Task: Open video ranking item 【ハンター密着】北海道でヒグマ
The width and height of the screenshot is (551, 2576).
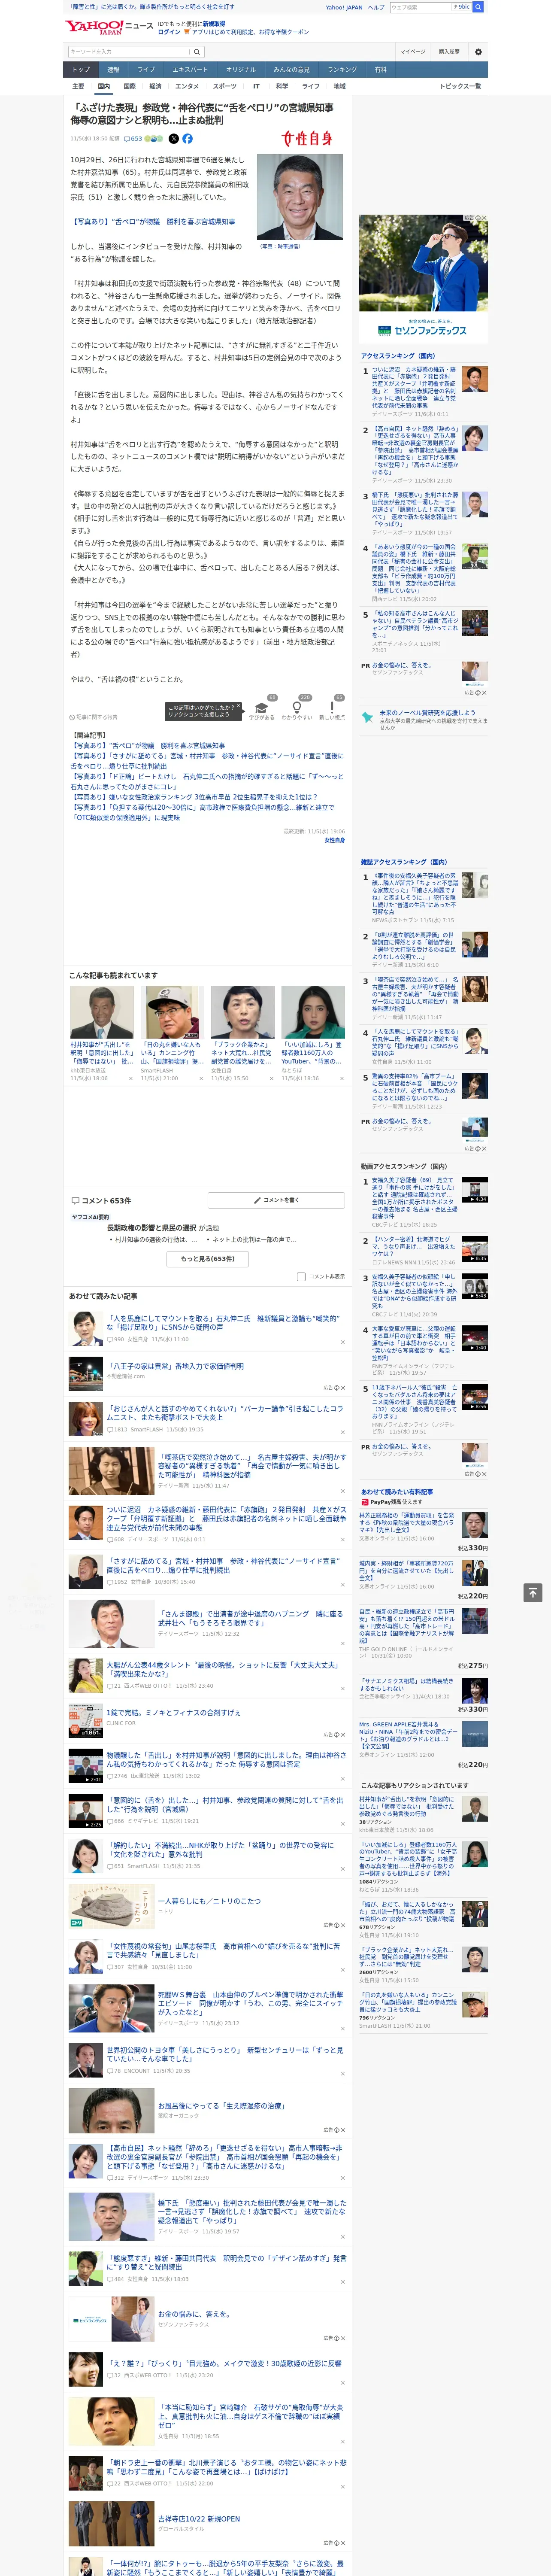Action: tap(425, 1251)
